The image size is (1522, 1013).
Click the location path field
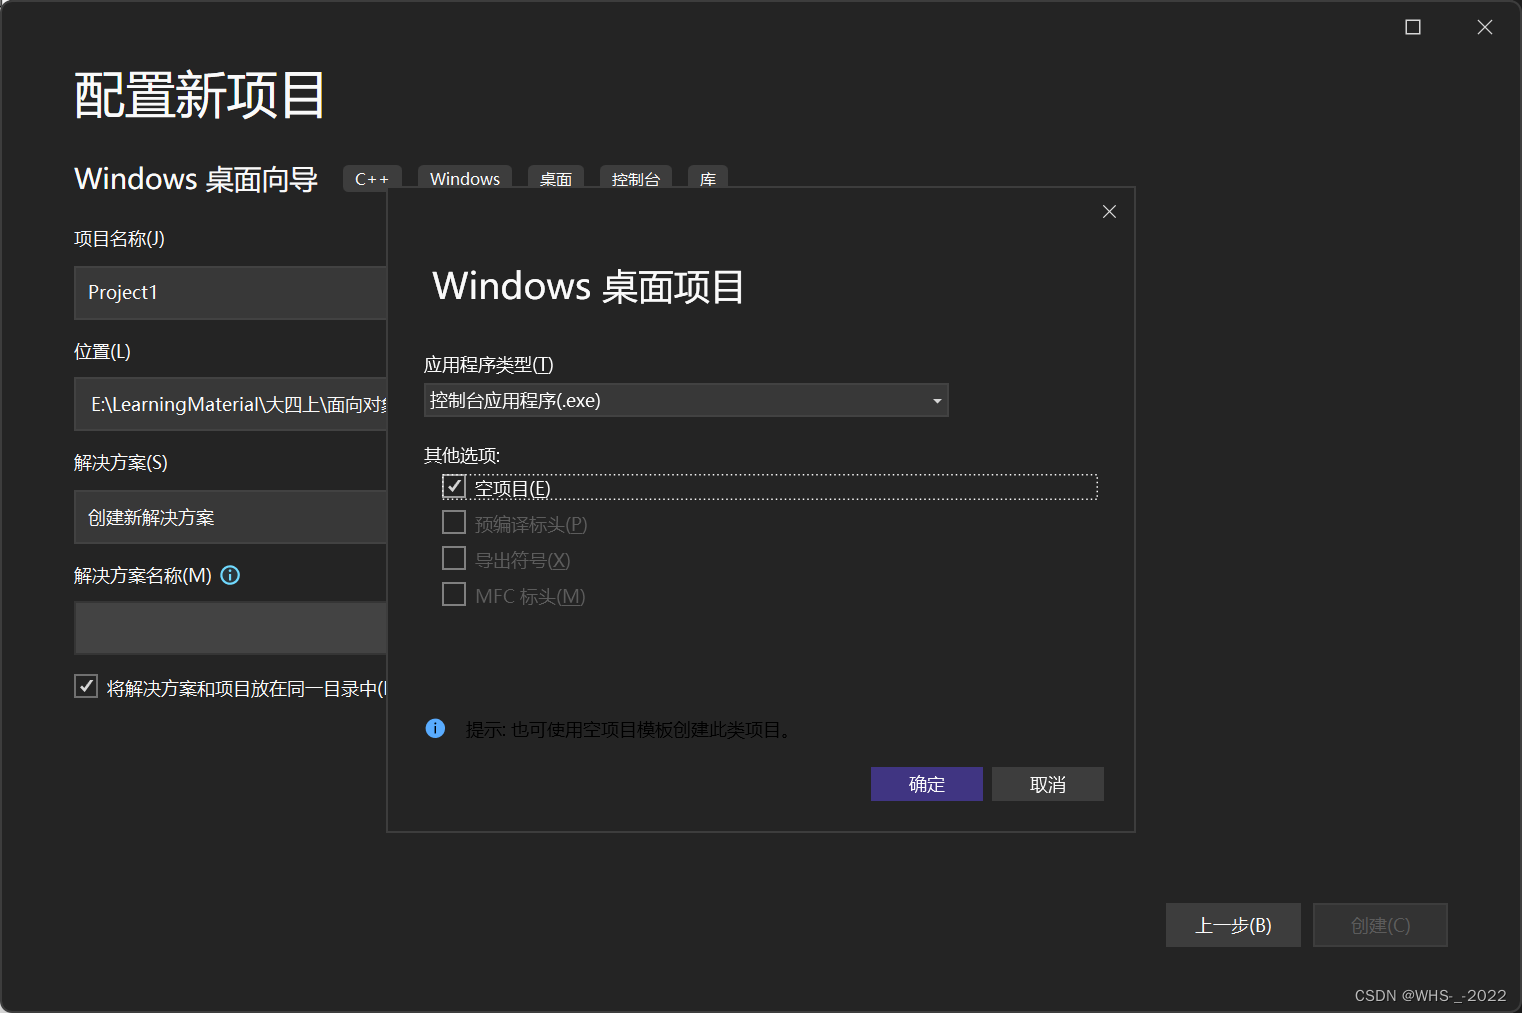coord(230,404)
